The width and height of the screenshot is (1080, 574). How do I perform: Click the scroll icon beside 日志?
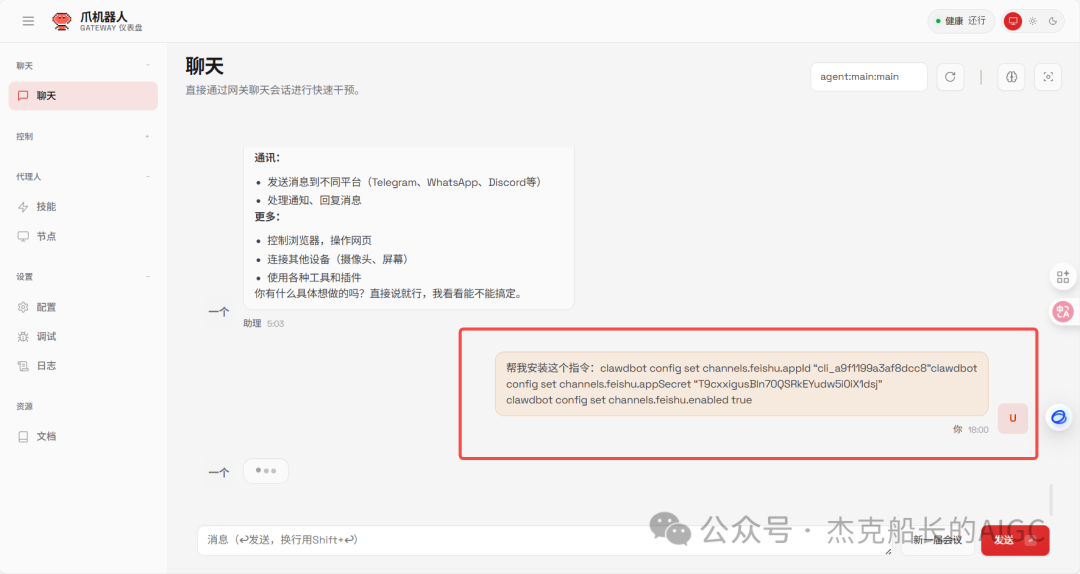pos(23,366)
